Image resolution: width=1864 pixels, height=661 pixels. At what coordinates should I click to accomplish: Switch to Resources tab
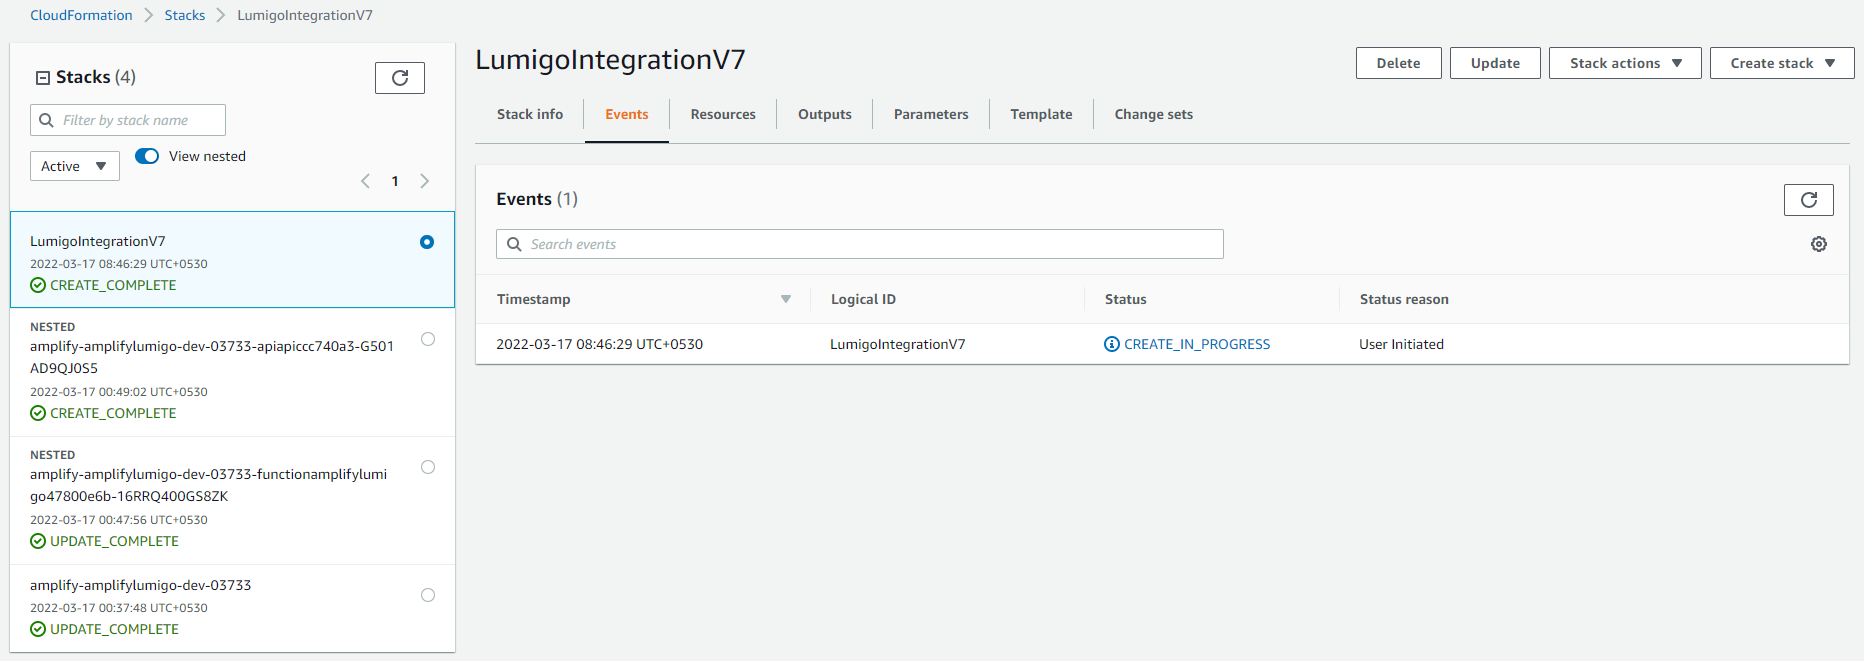(723, 114)
